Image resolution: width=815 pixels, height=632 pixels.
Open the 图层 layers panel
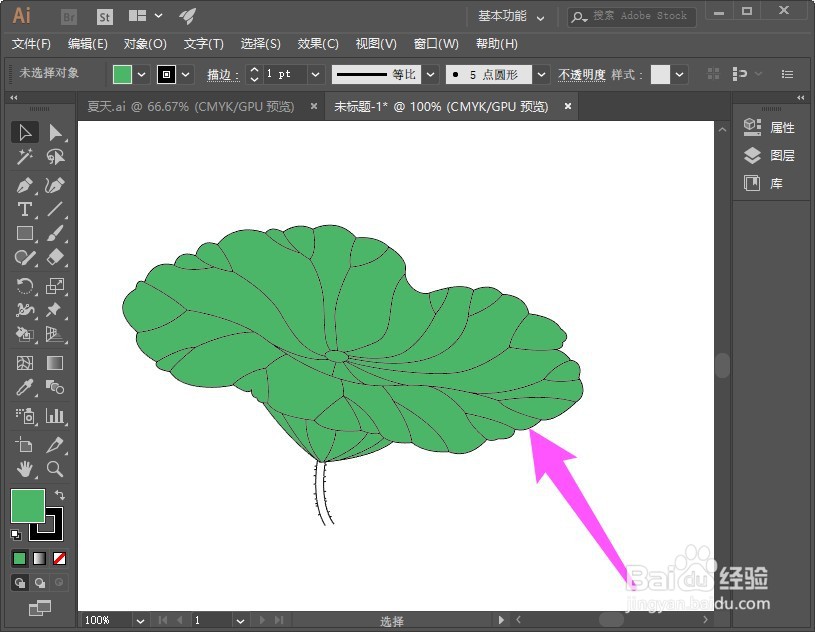click(x=769, y=155)
